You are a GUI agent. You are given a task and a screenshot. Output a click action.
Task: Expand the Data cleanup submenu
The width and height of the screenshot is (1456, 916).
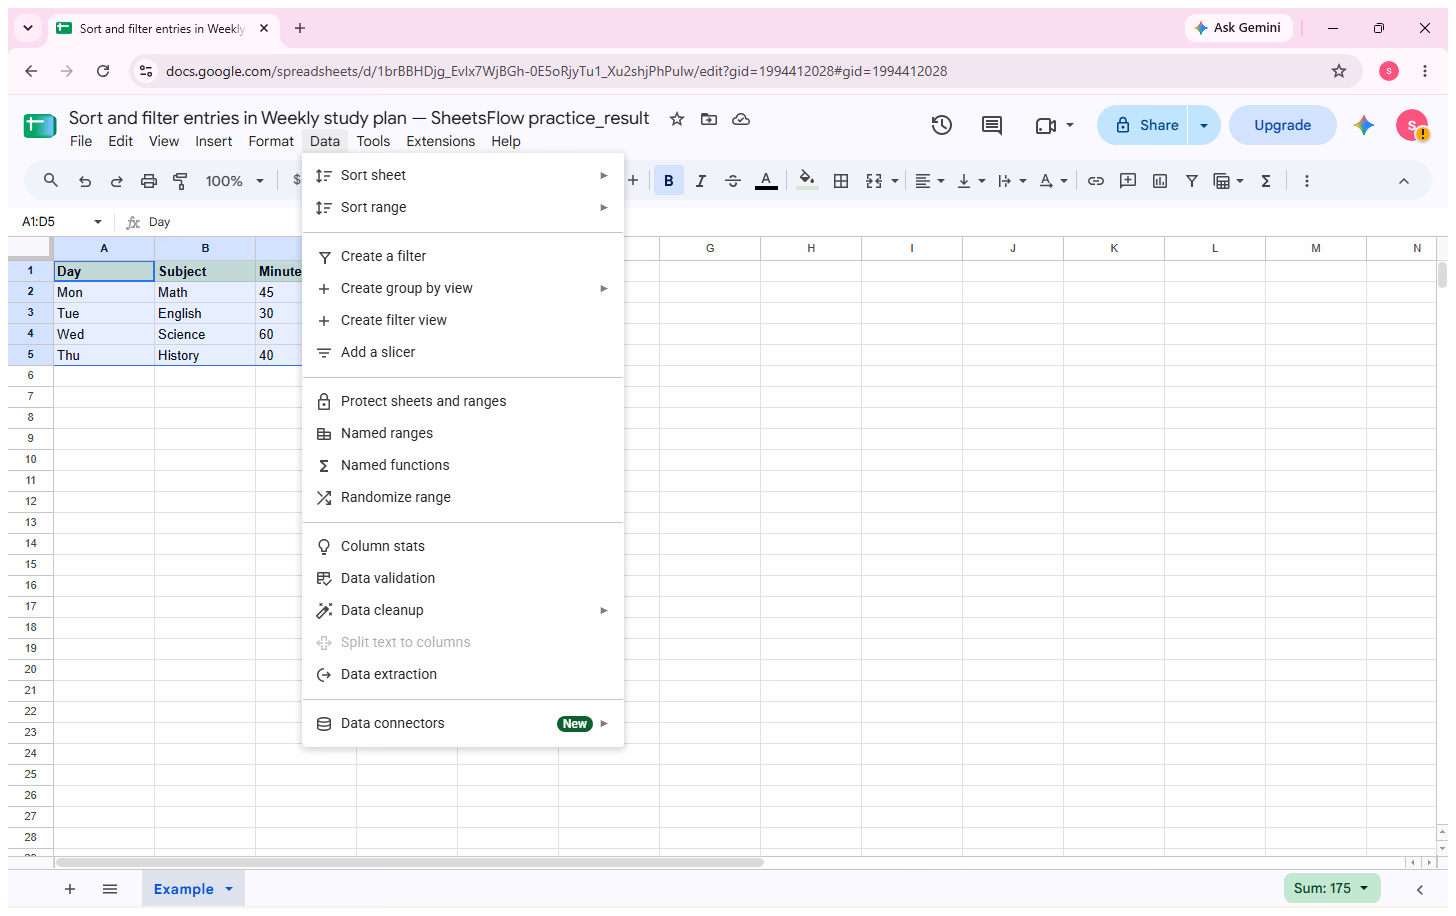(463, 610)
